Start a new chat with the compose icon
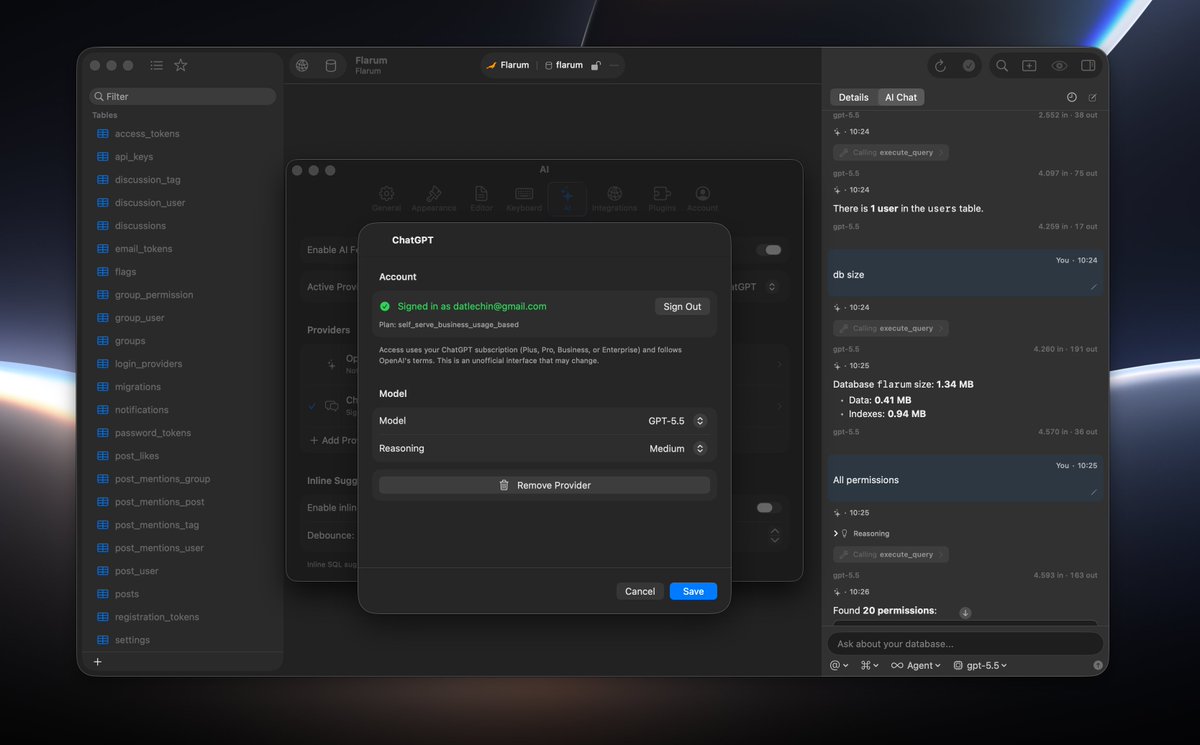The width and height of the screenshot is (1200, 745). 1093,97
